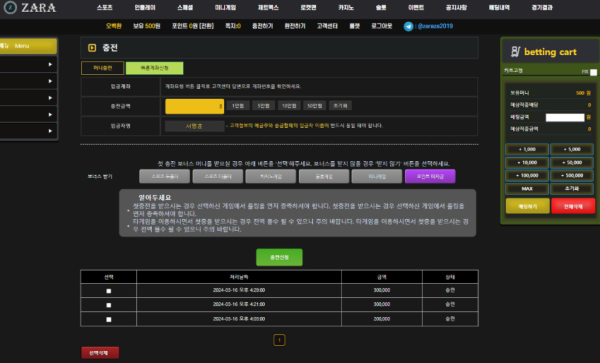This screenshot has height=363, width=600.
Task: Expand the third sidebar menu arrow
Action: pos(50,98)
